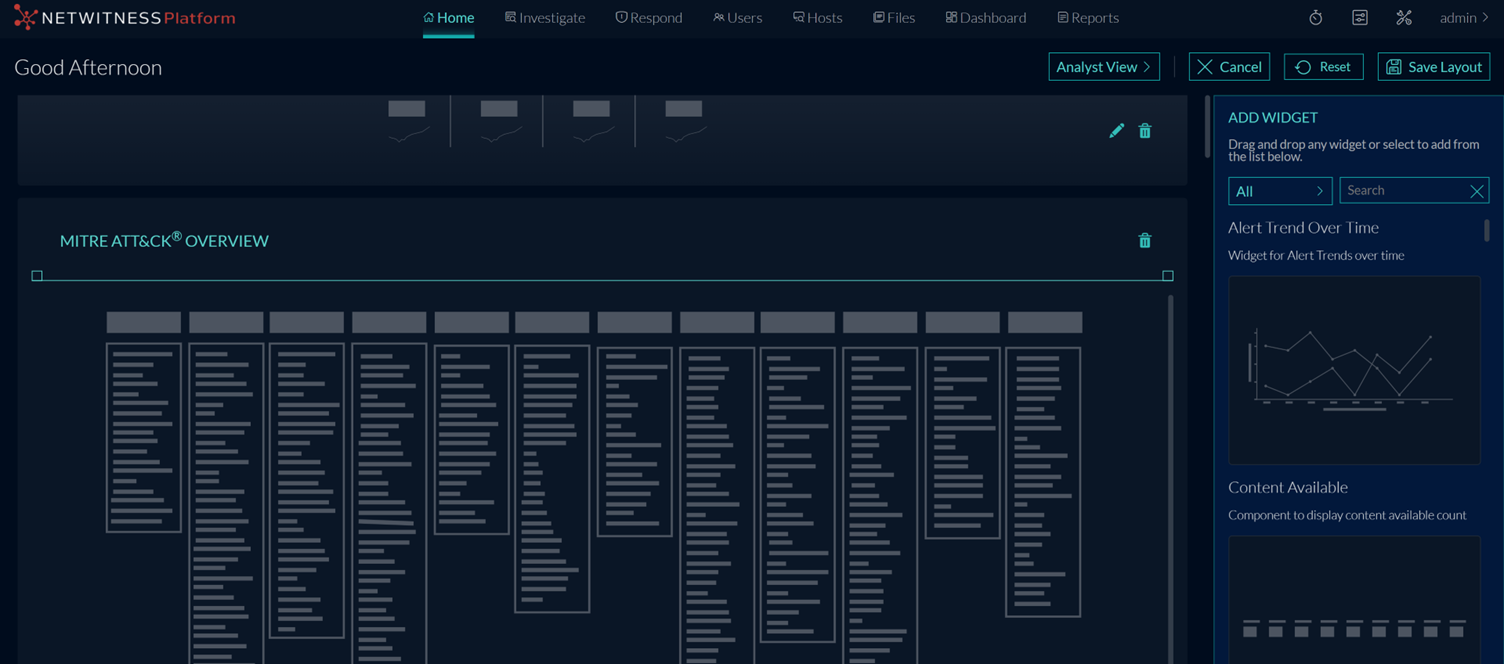Go to the Respond tab
The height and width of the screenshot is (664, 1504).
649,18
